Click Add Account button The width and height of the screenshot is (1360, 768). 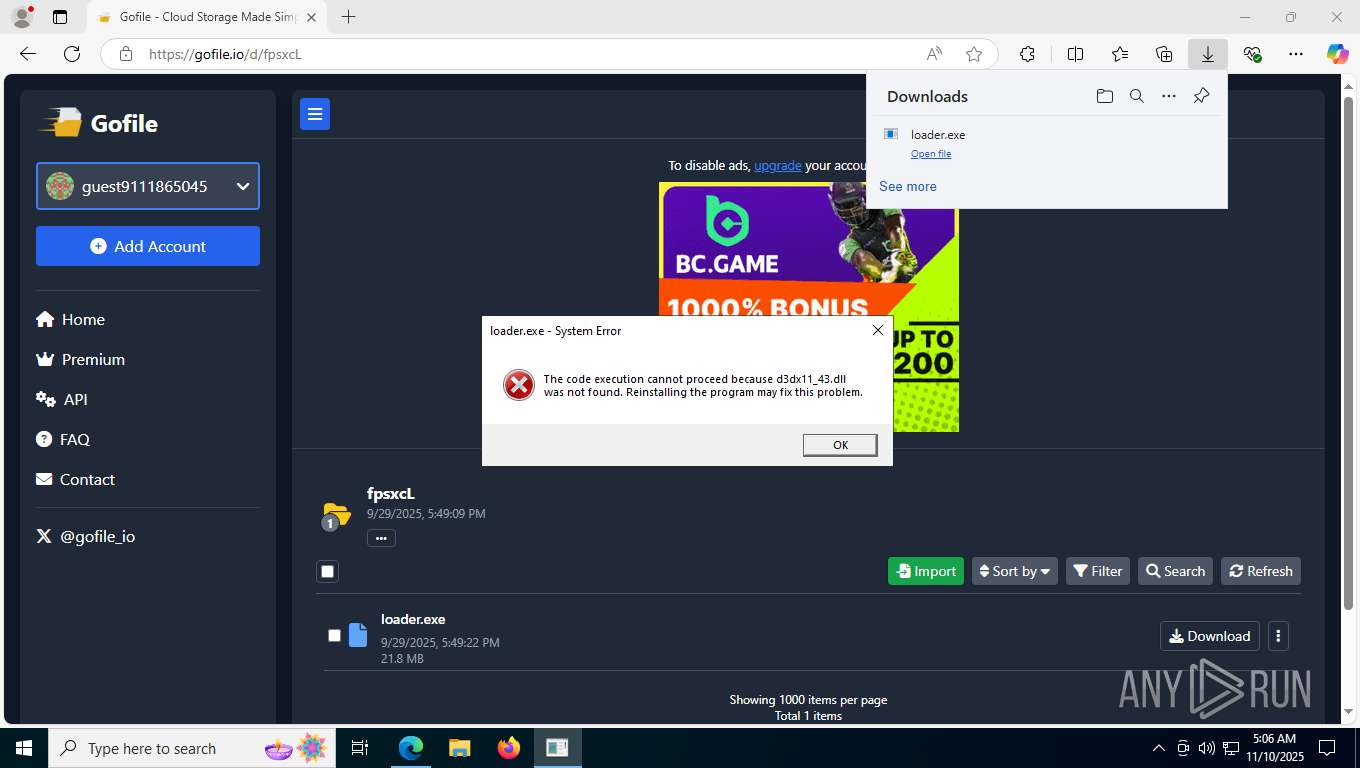[148, 246]
